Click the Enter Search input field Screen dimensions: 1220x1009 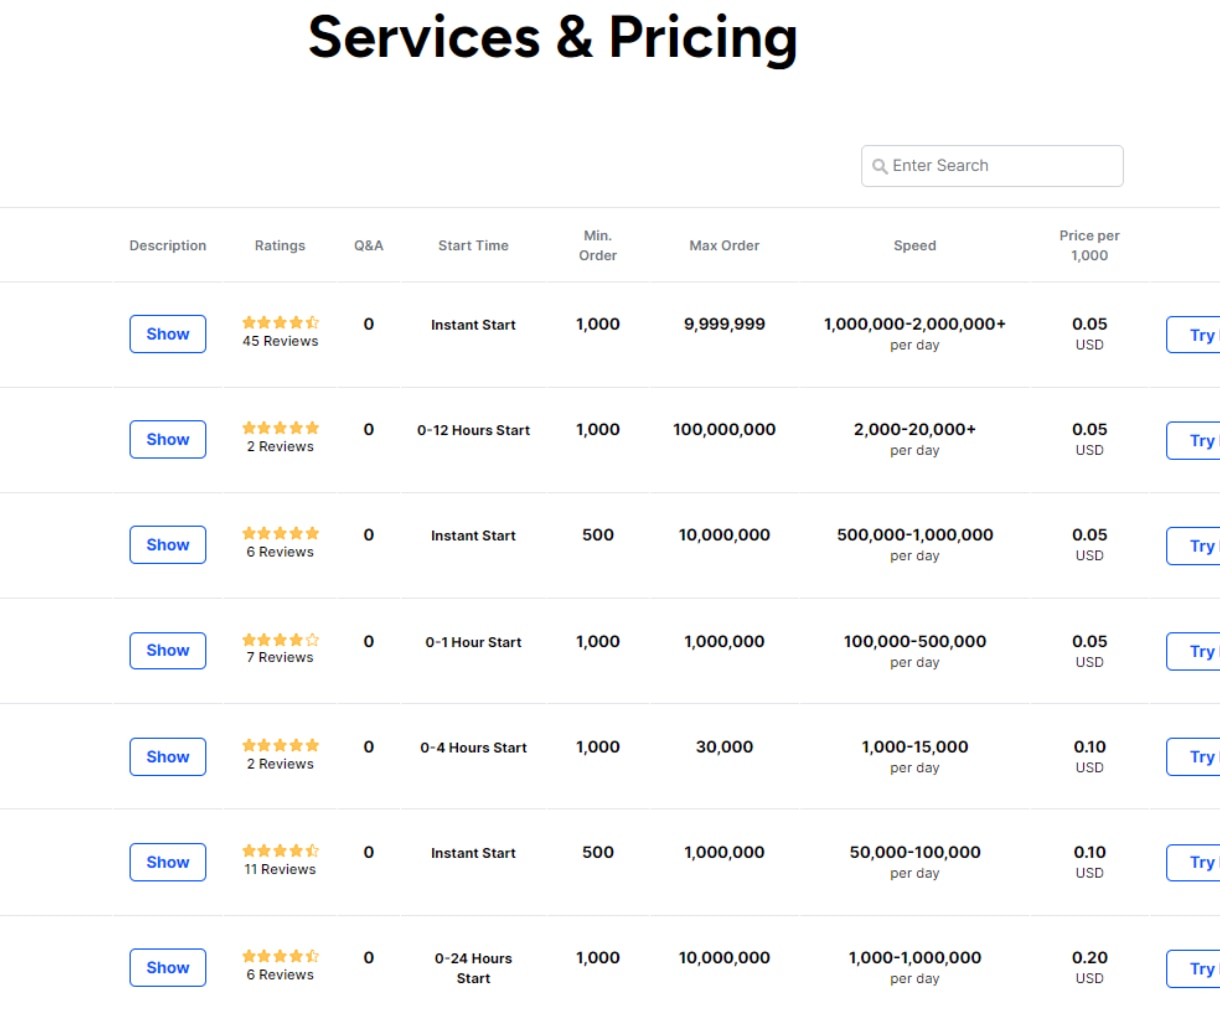coord(992,166)
